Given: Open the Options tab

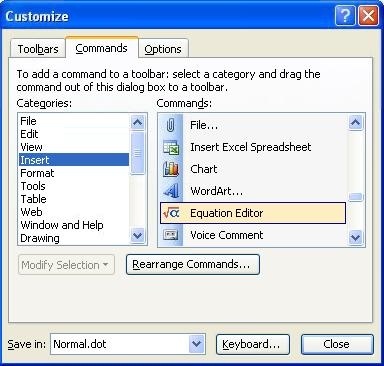Looking at the screenshot, I should click(163, 49).
